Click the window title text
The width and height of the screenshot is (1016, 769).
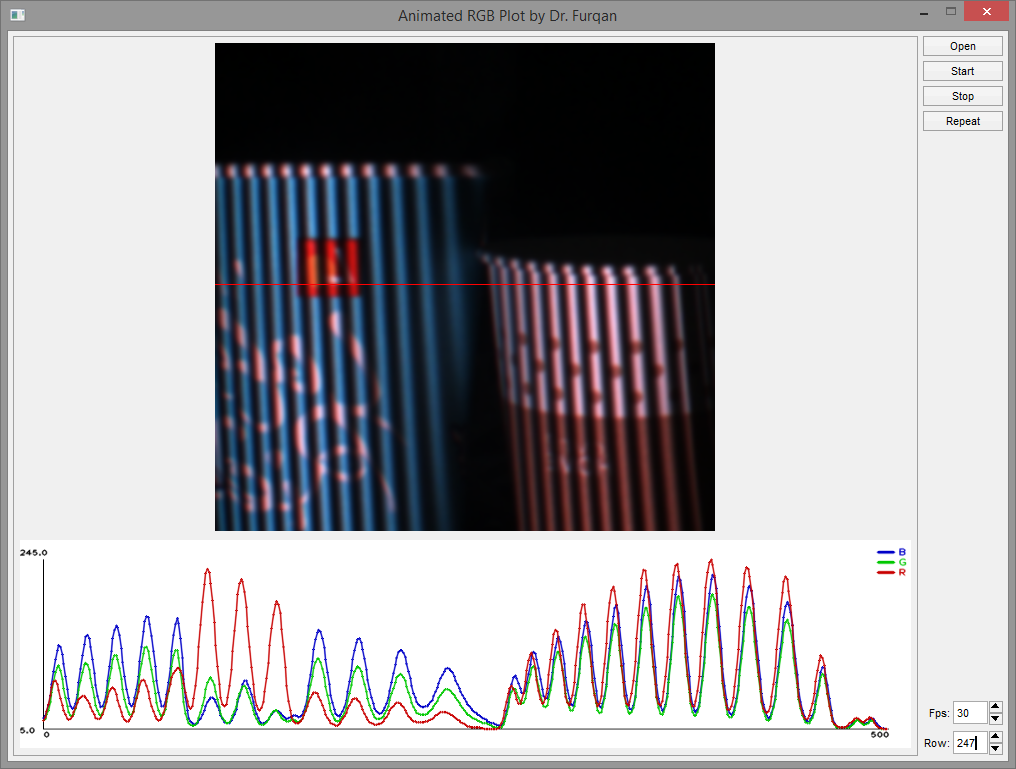[507, 16]
